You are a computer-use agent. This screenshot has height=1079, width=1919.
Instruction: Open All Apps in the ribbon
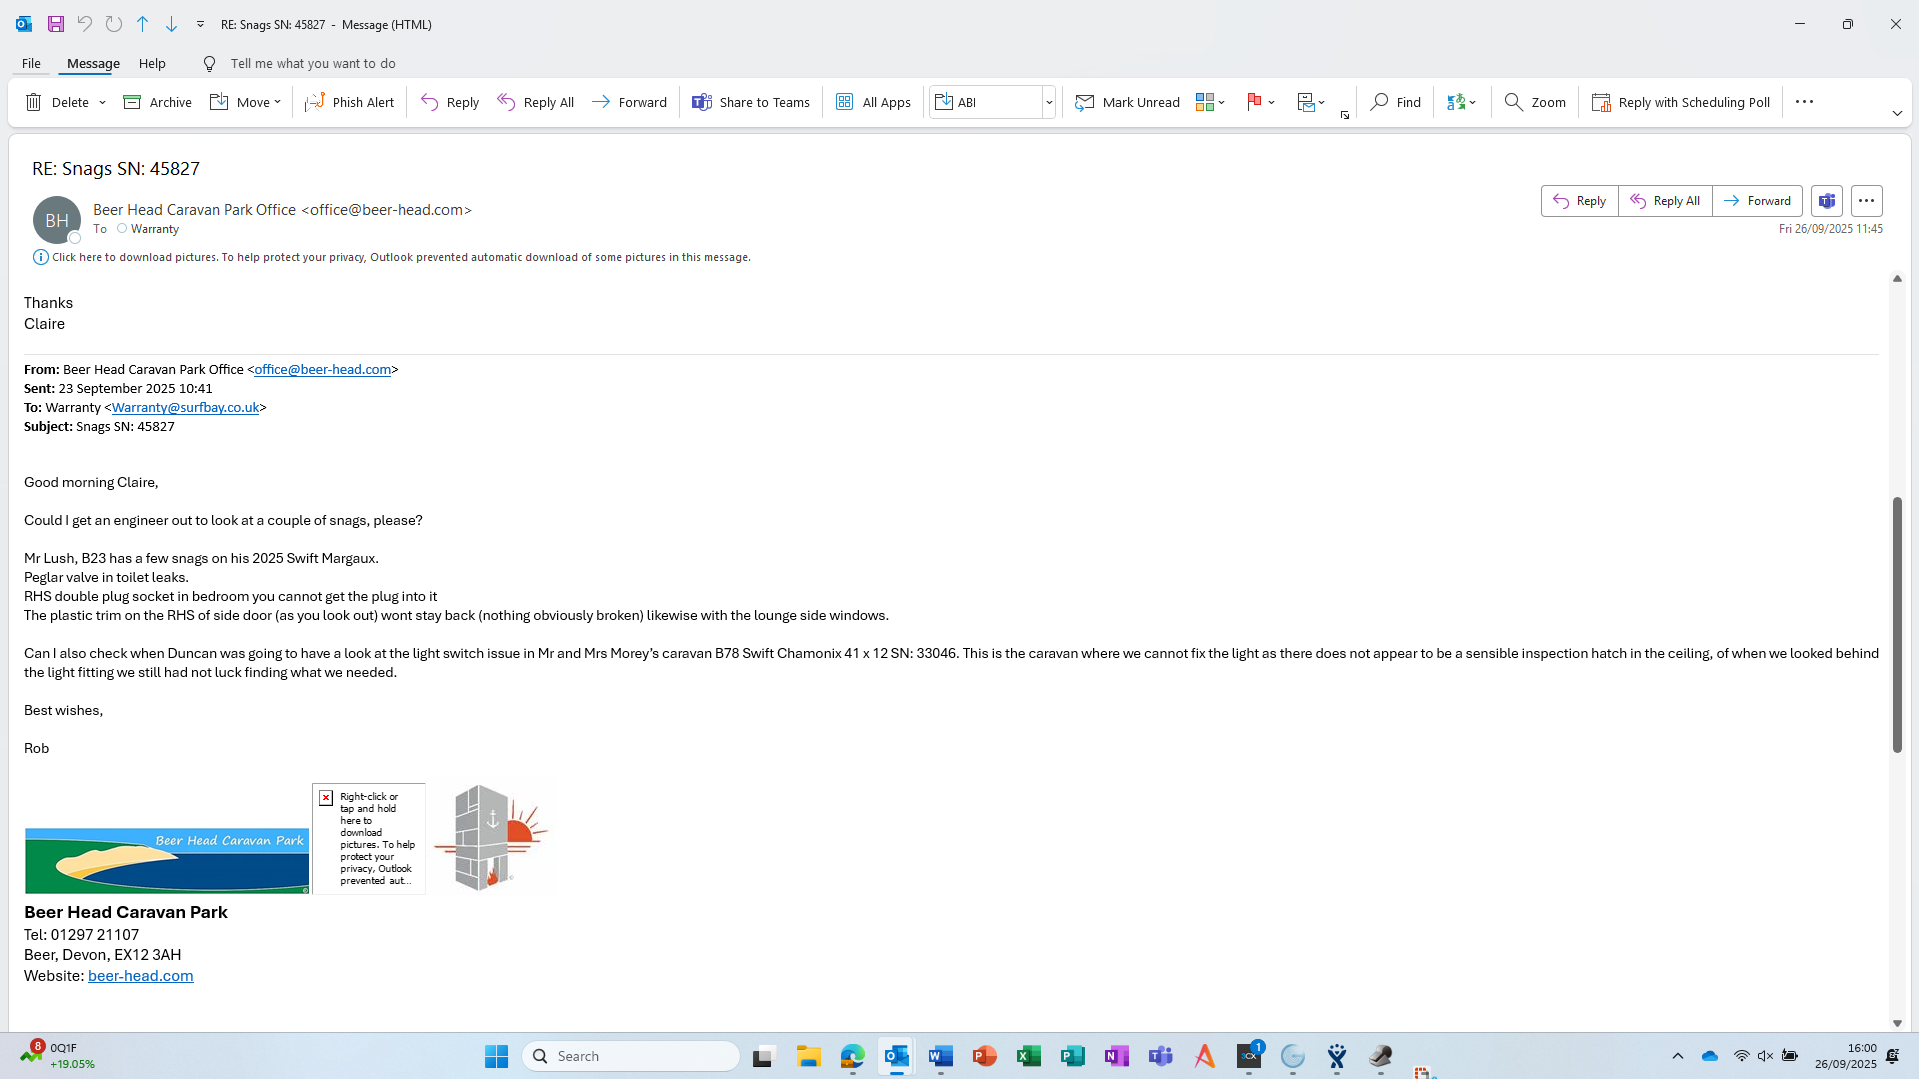(873, 102)
